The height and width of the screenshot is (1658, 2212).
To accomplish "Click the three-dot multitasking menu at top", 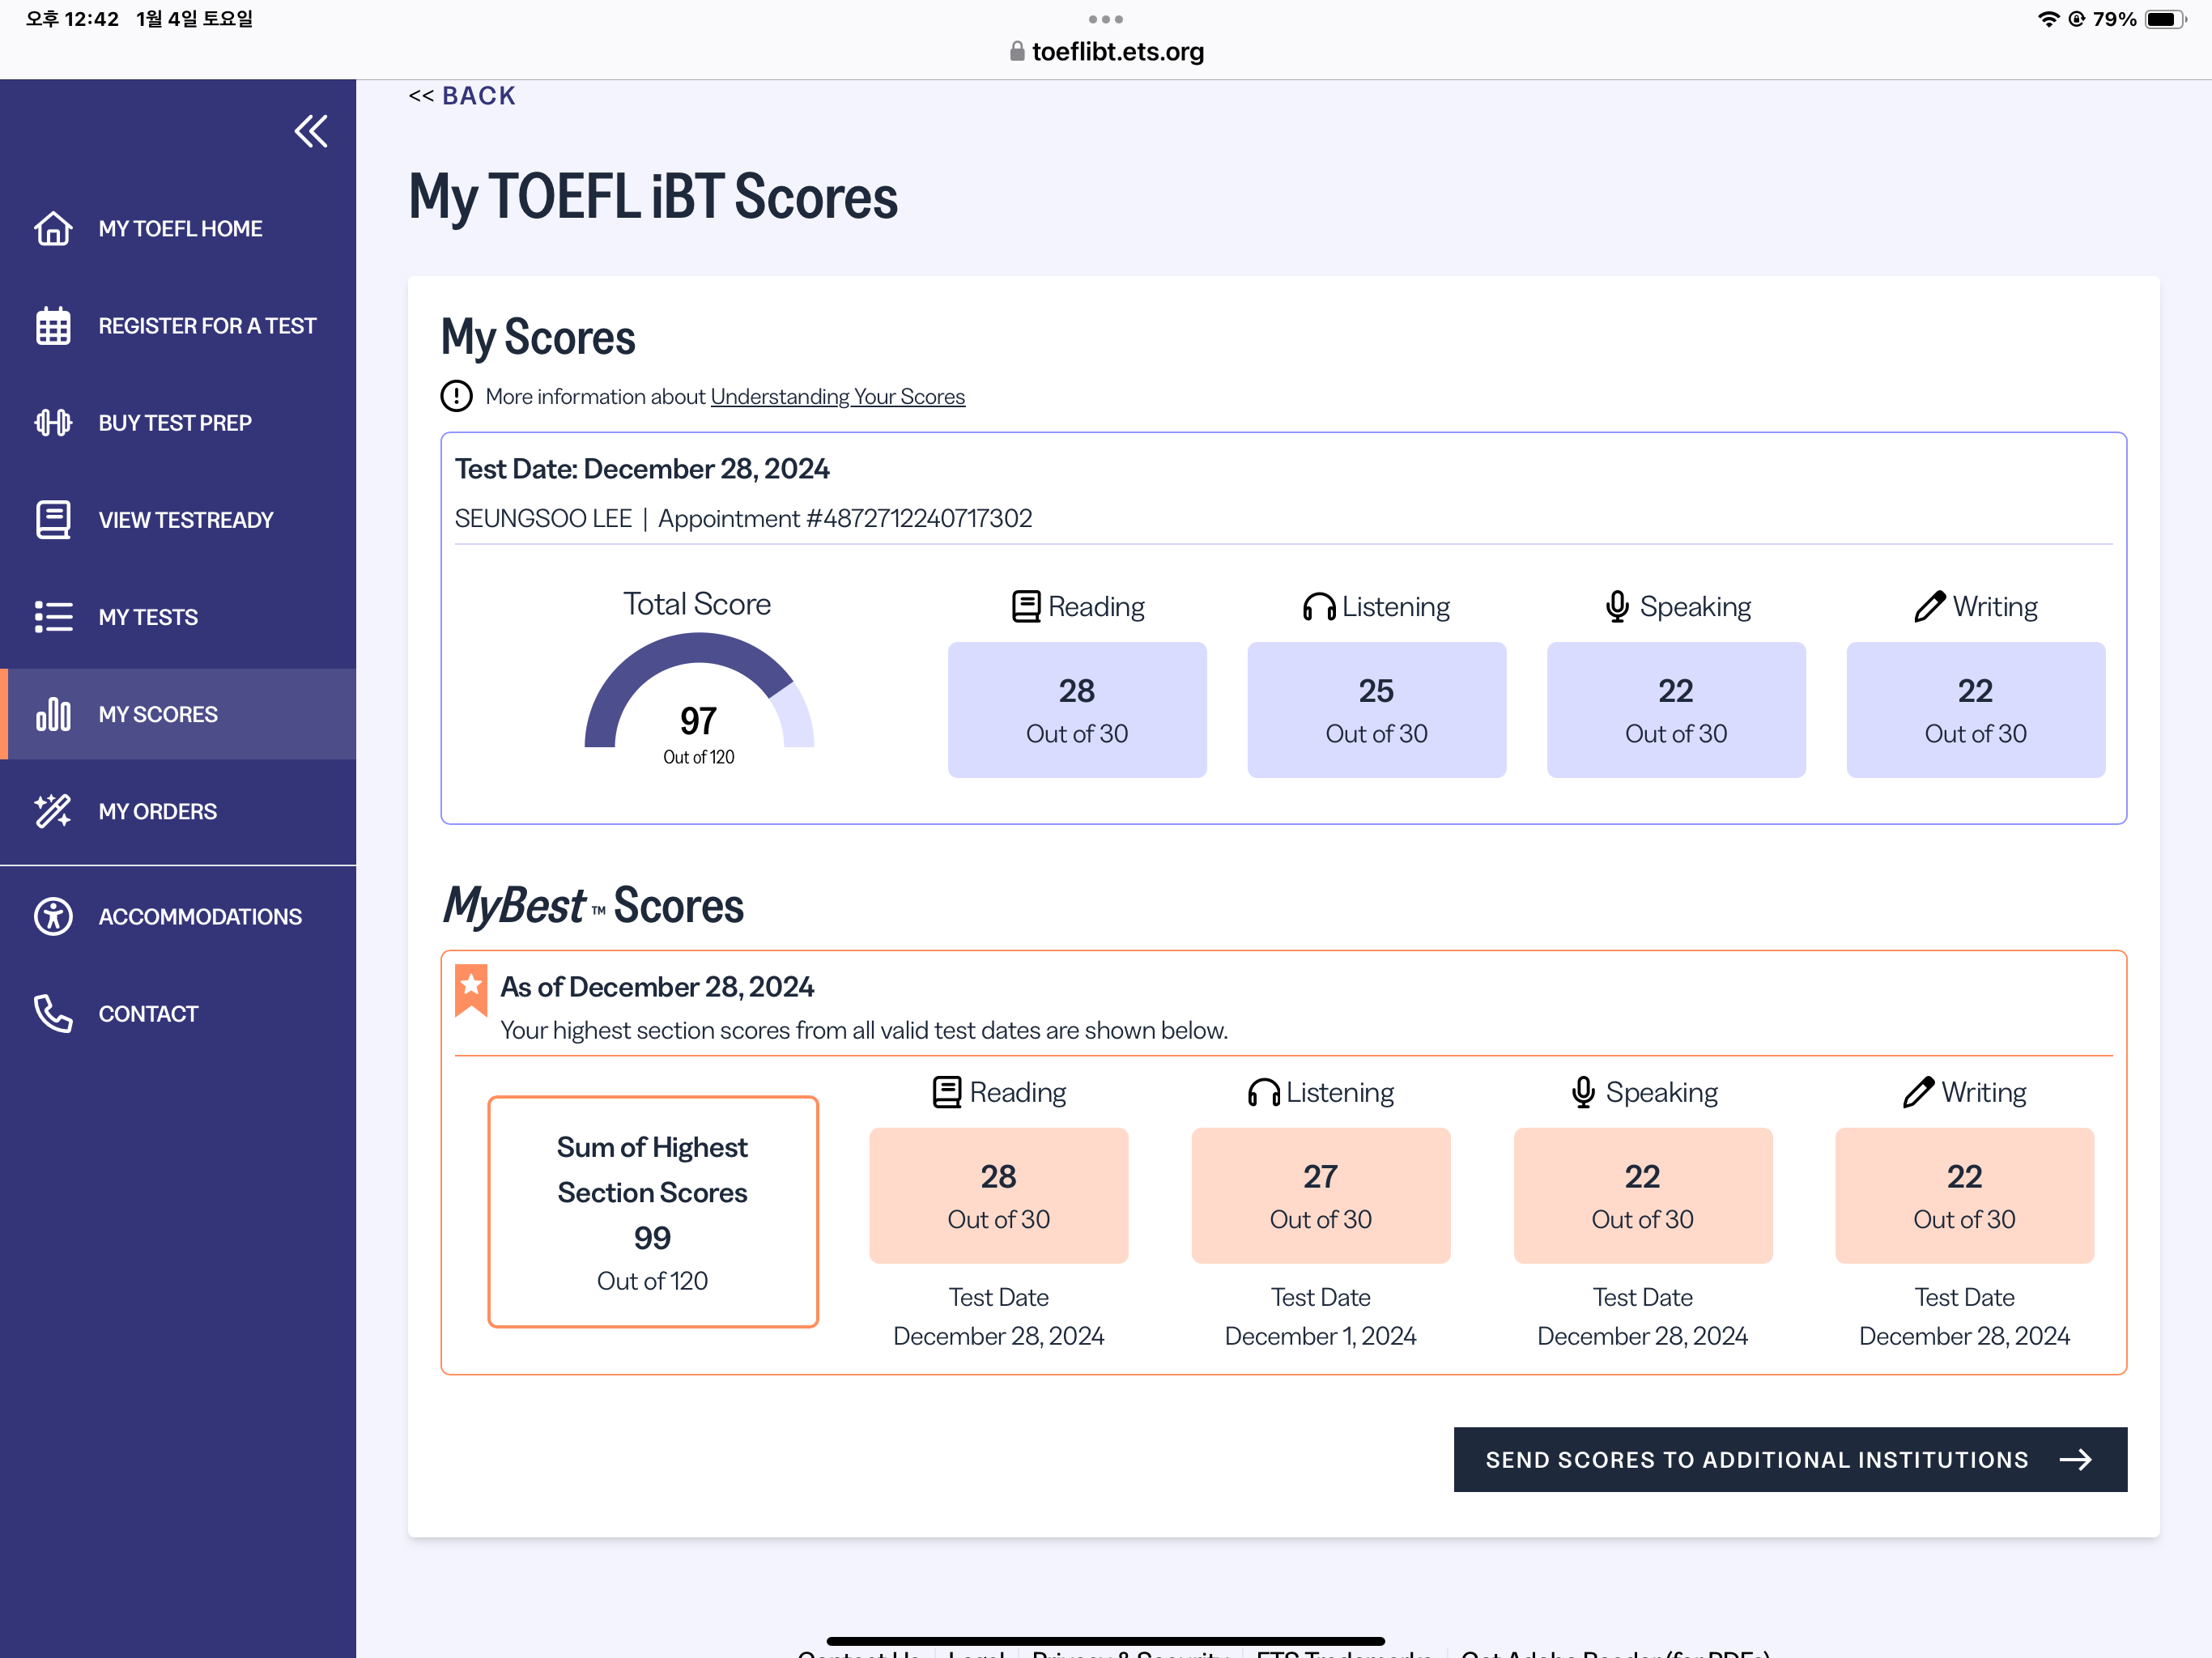I will click(x=1106, y=19).
